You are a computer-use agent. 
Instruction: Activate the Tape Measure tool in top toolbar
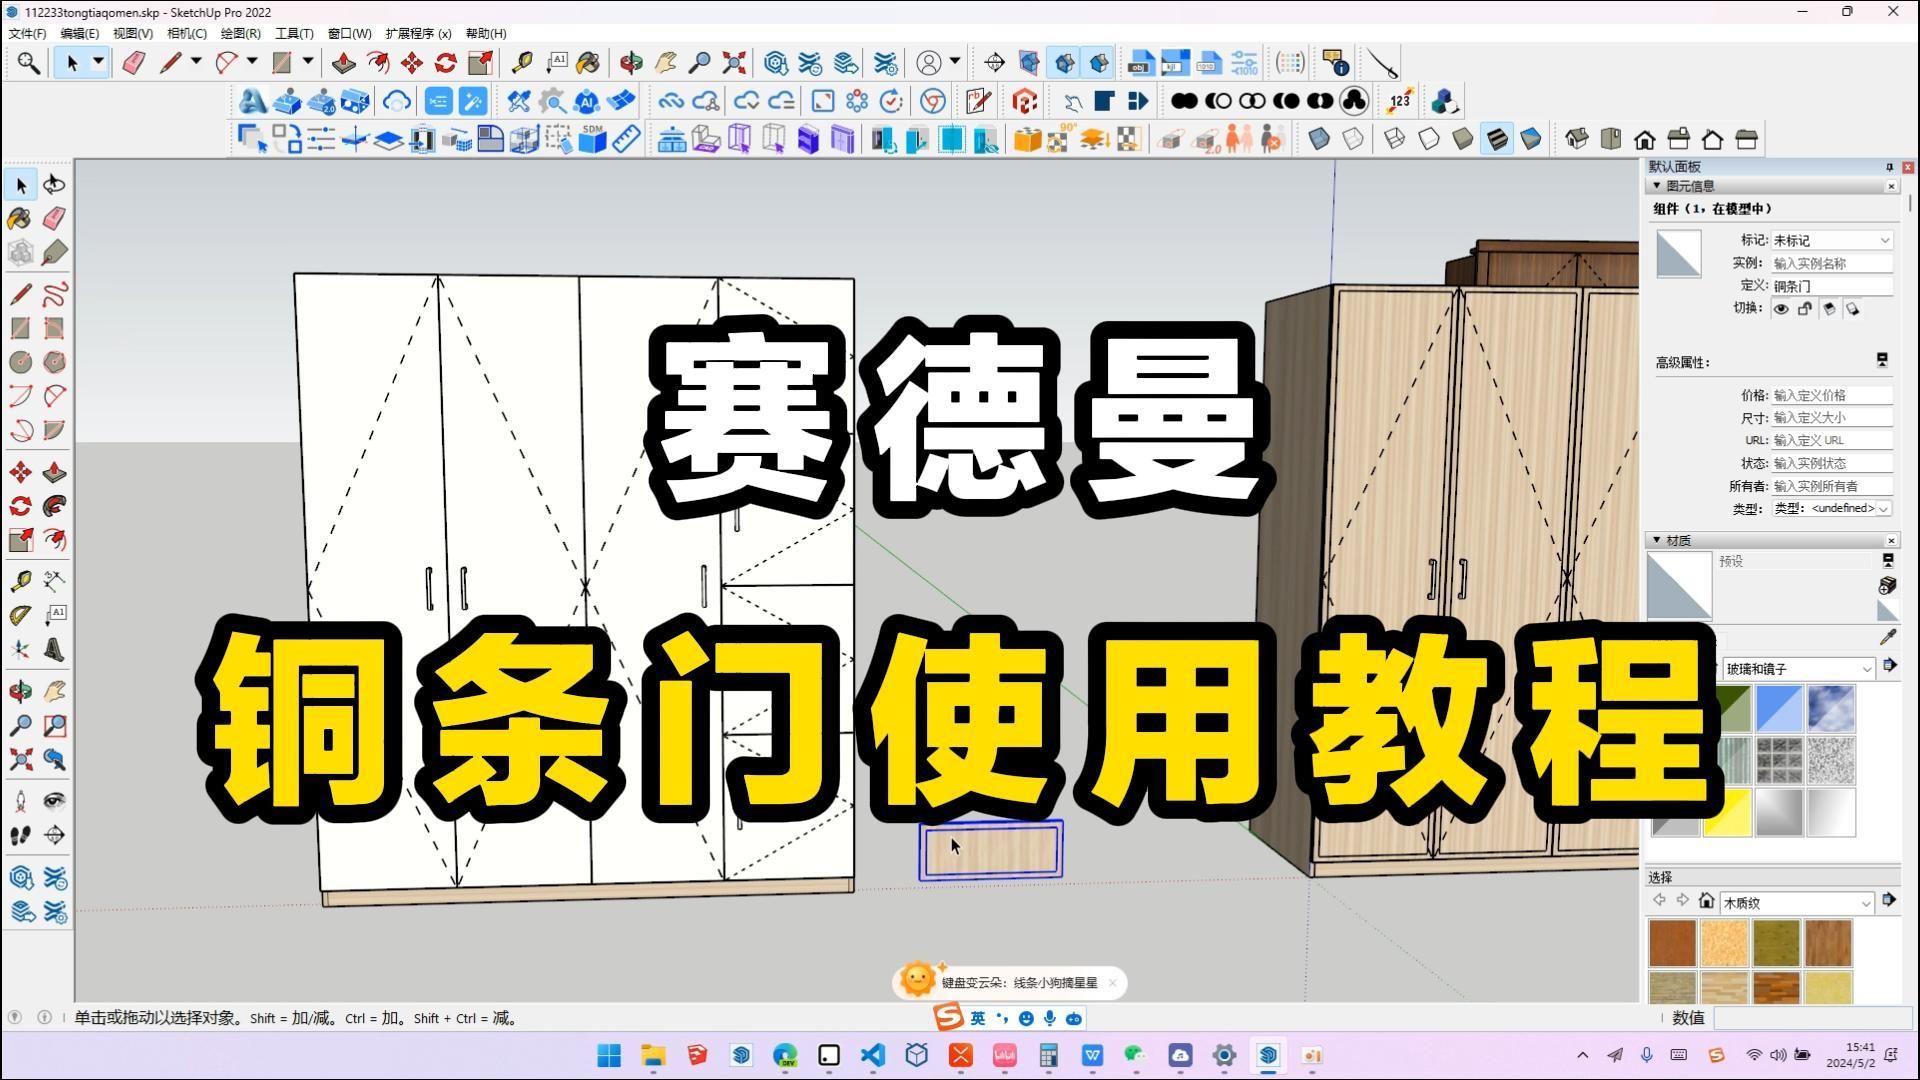click(521, 63)
